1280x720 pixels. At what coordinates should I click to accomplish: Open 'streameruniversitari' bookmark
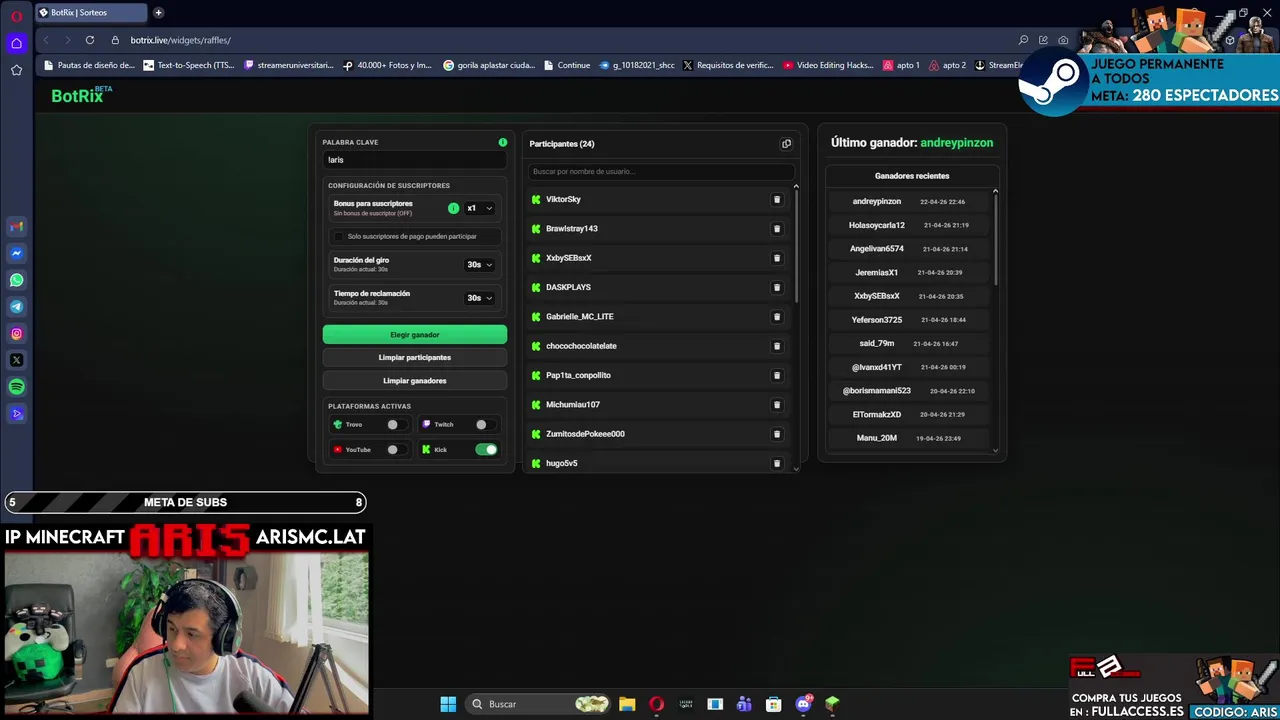coord(288,65)
